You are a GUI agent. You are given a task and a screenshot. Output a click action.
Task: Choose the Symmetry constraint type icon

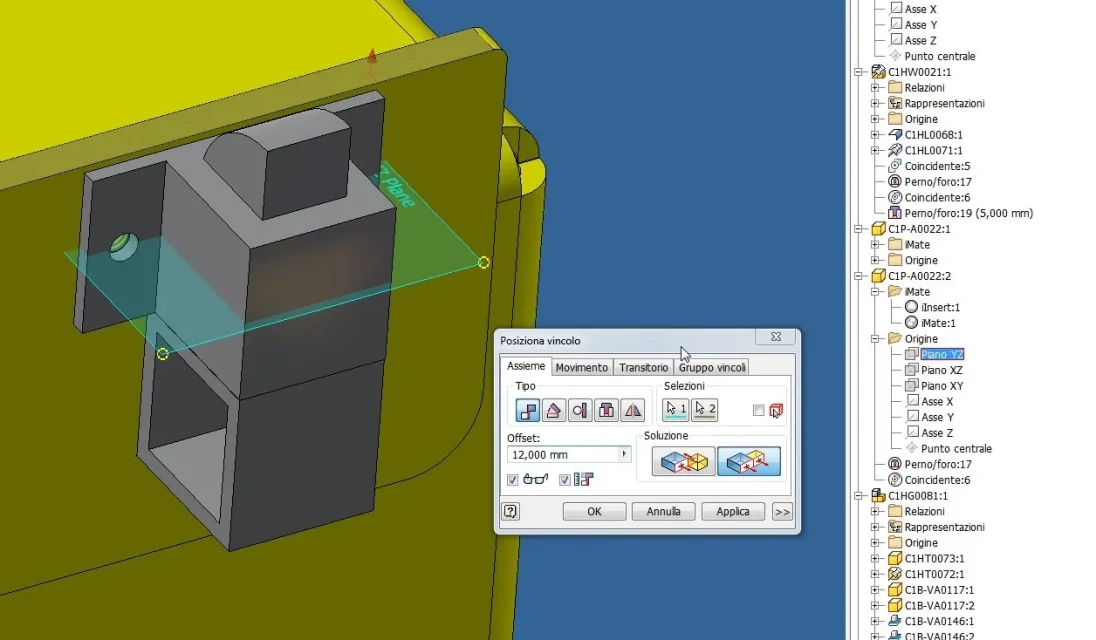click(632, 410)
